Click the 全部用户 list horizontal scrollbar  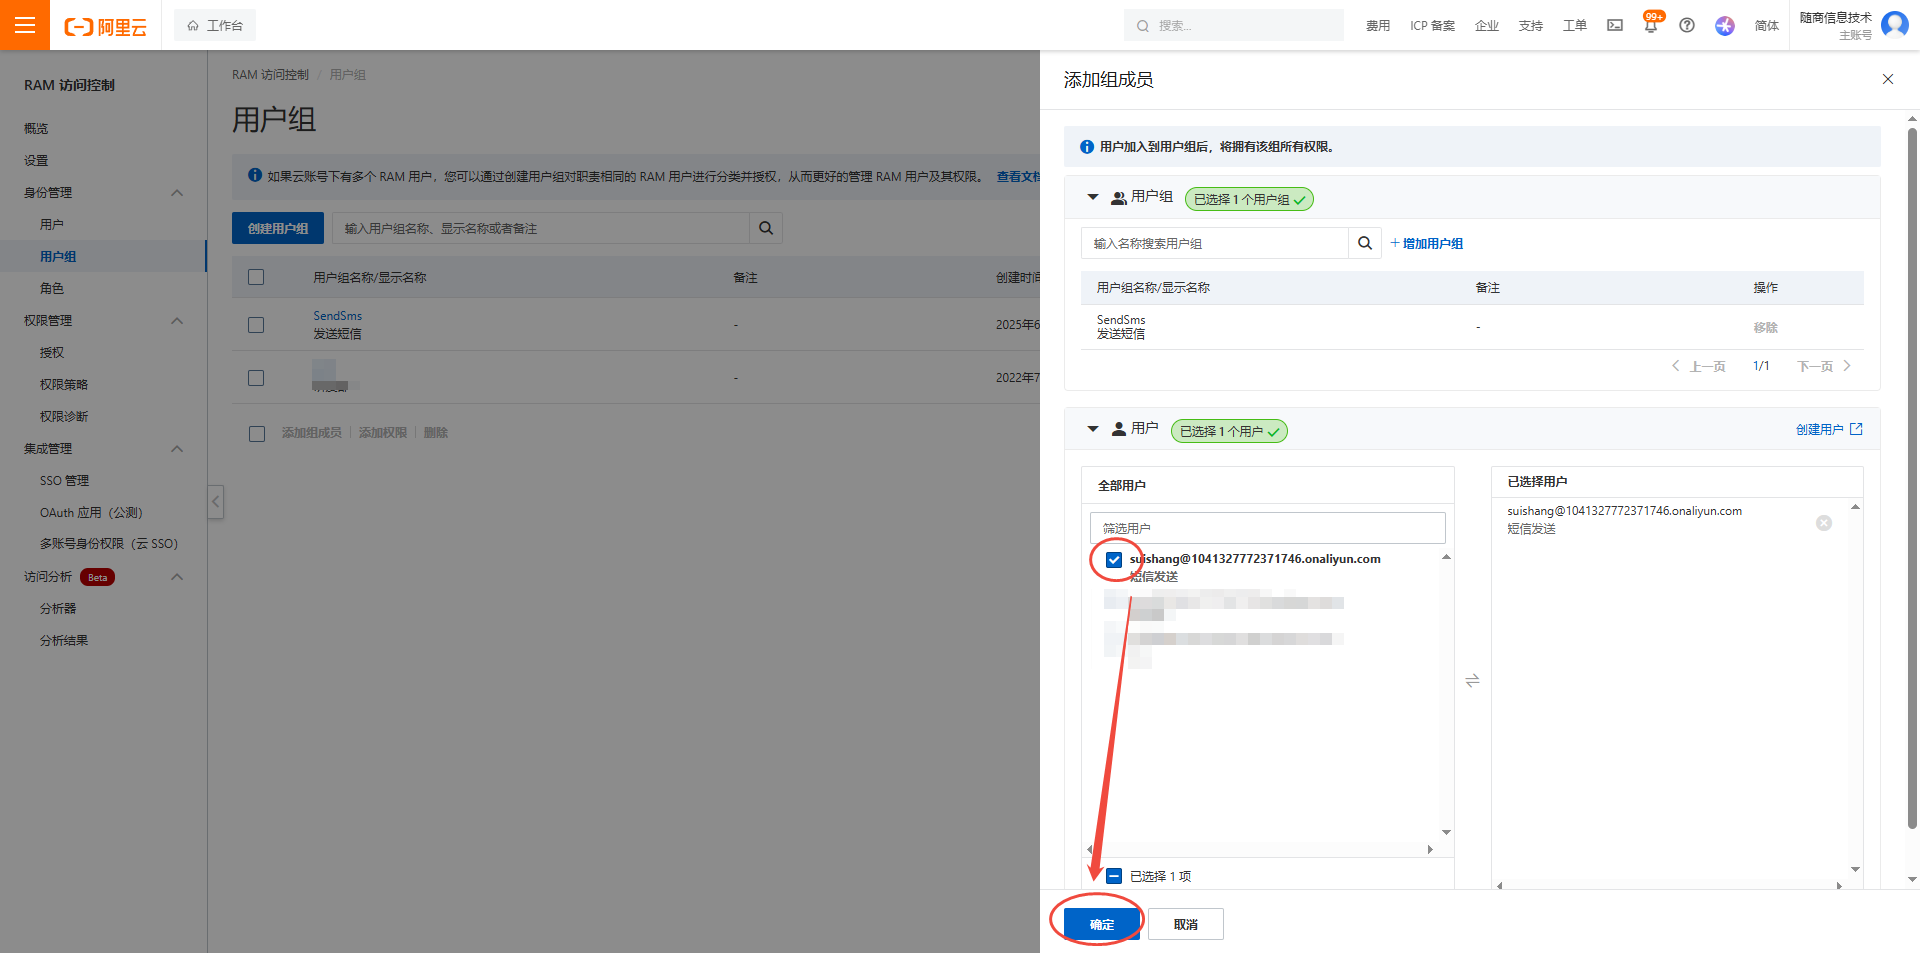(x=1260, y=849)
